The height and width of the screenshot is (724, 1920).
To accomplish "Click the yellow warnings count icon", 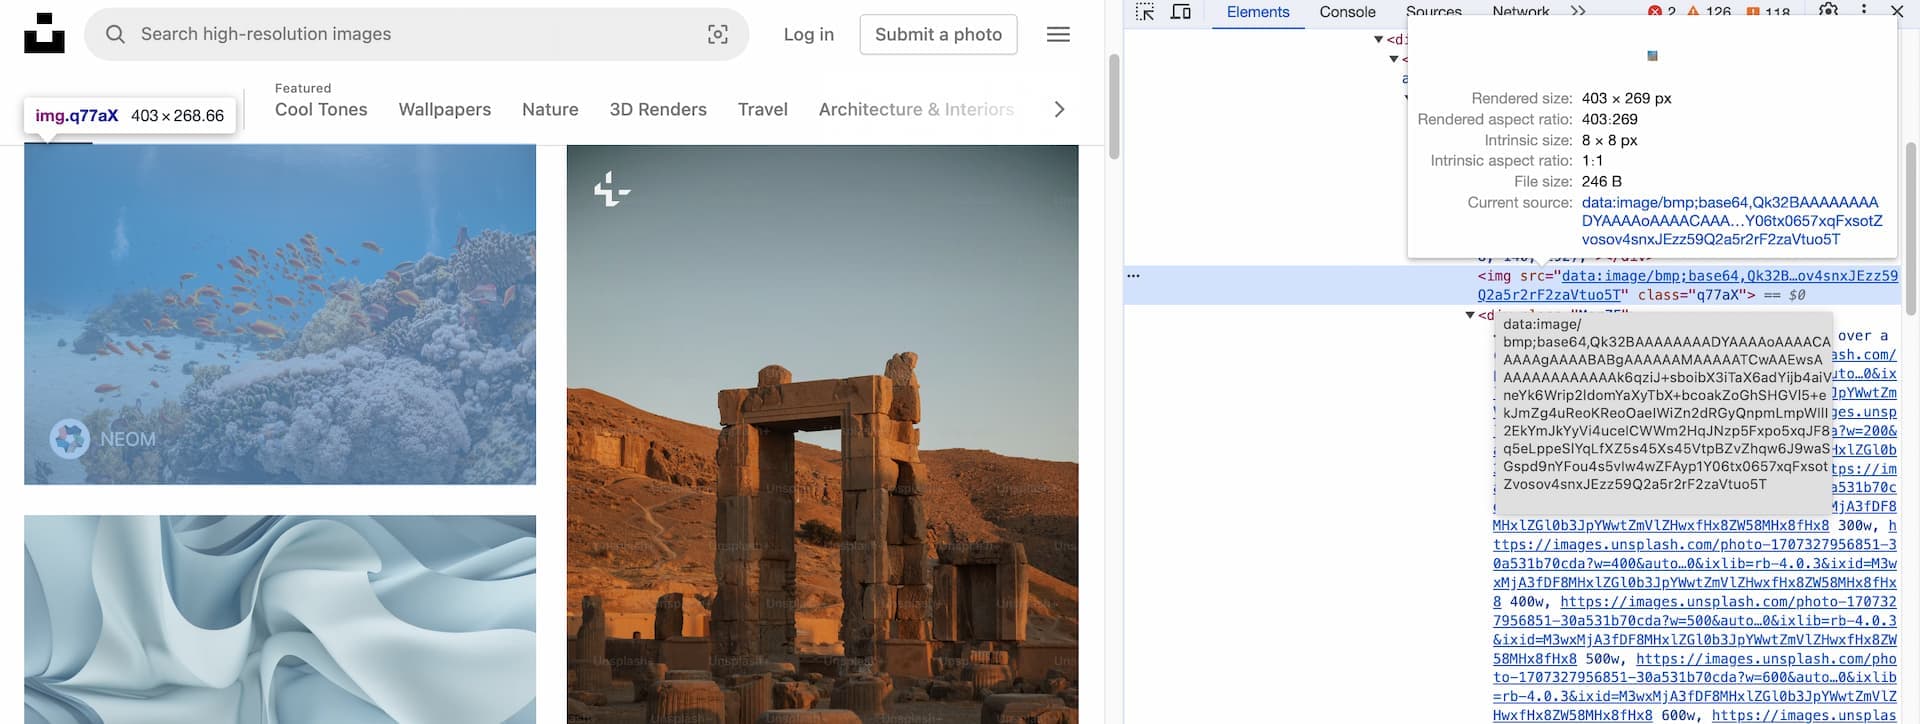I will point(1693,12).
